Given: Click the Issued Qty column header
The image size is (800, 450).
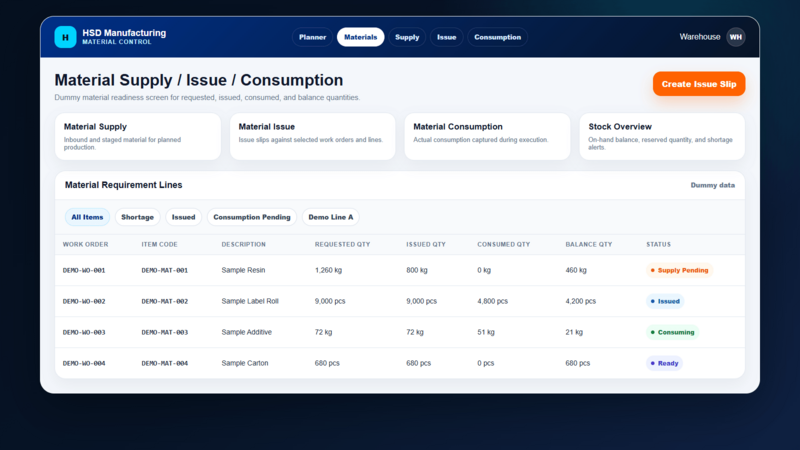Looking at the screenshot, I should tap(426, 244).
